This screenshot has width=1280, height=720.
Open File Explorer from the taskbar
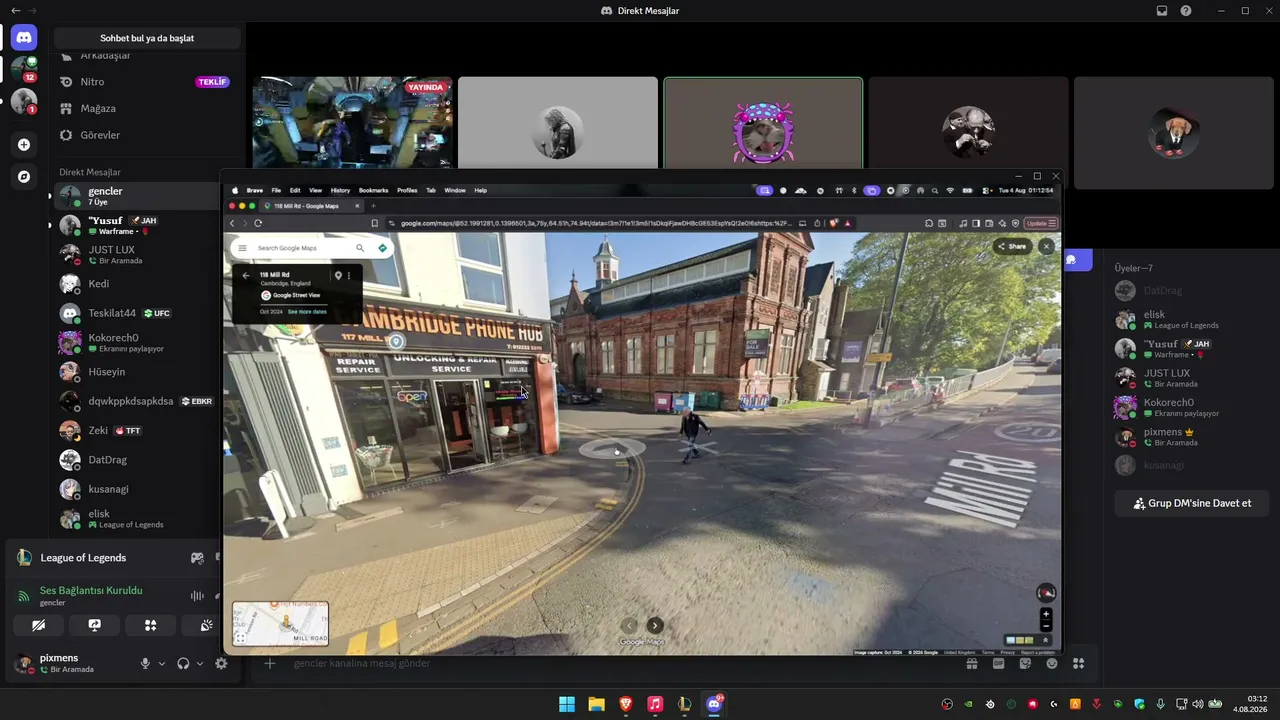point(596,704)
